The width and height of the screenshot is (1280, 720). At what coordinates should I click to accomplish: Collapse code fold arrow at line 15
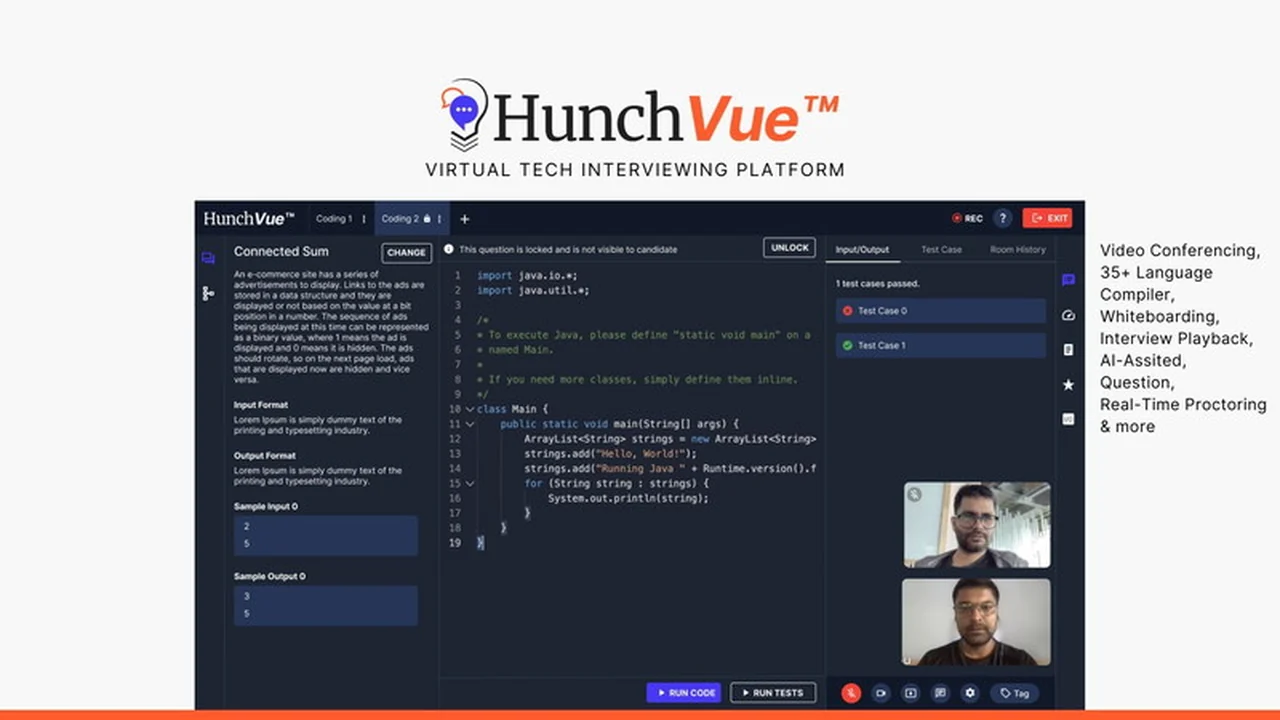point(469,483)
